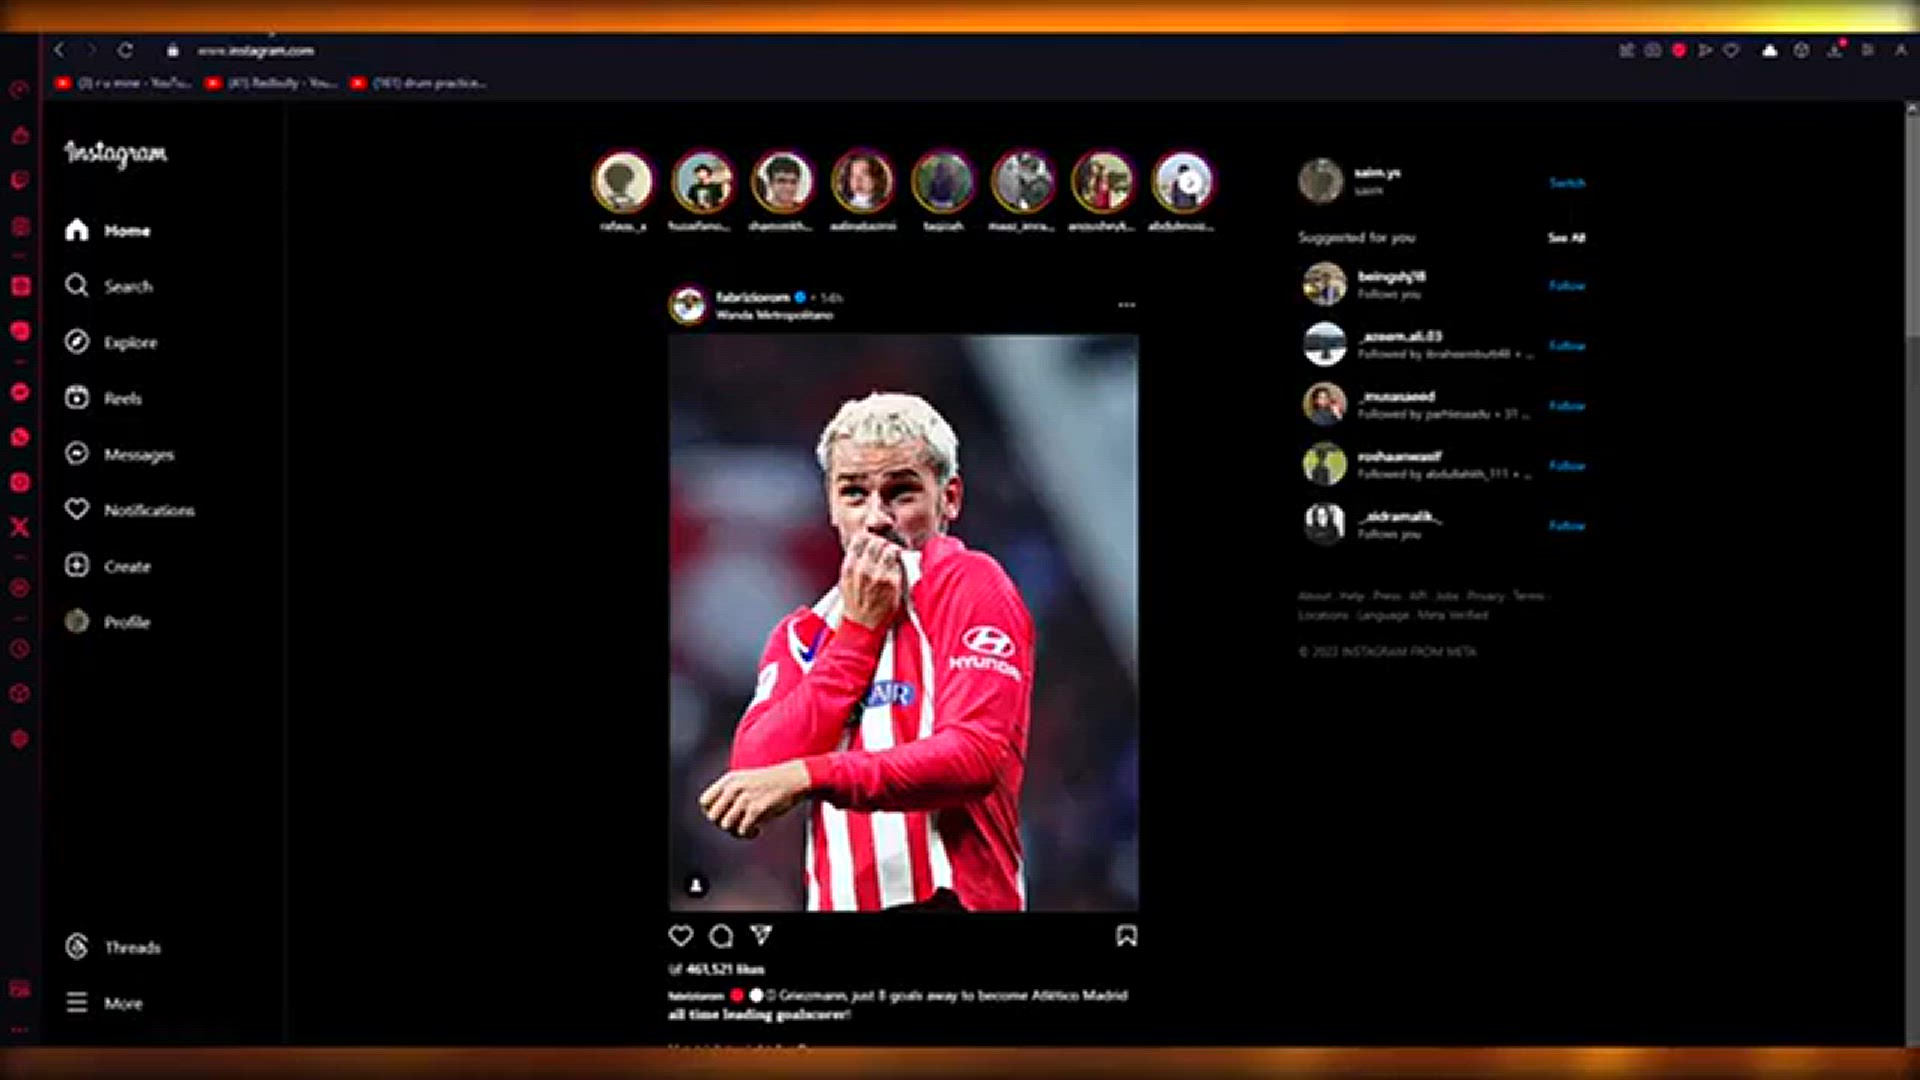1920x1080 pixels.
Task: Open Threads from the sidebar
Action: (112, 947)
